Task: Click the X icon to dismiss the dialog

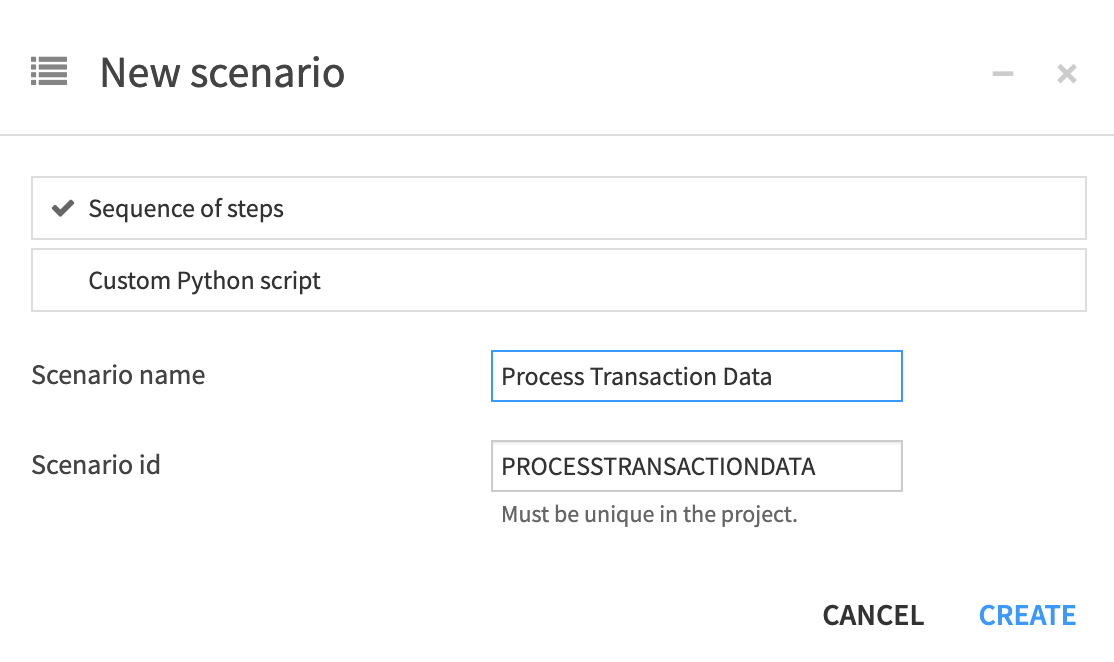Action: [1066, 73]
